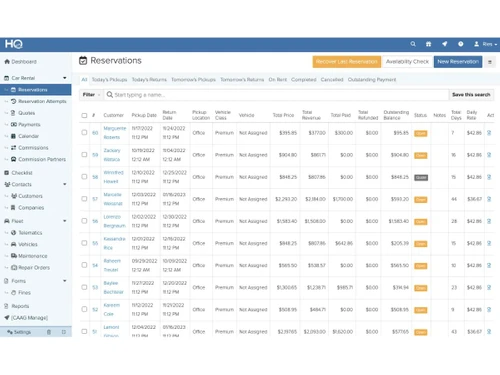Image resolution: width=500 pixels, height=375 pixels.
Task: Go to Dashboard in sidebar
Action: point(21,62)
